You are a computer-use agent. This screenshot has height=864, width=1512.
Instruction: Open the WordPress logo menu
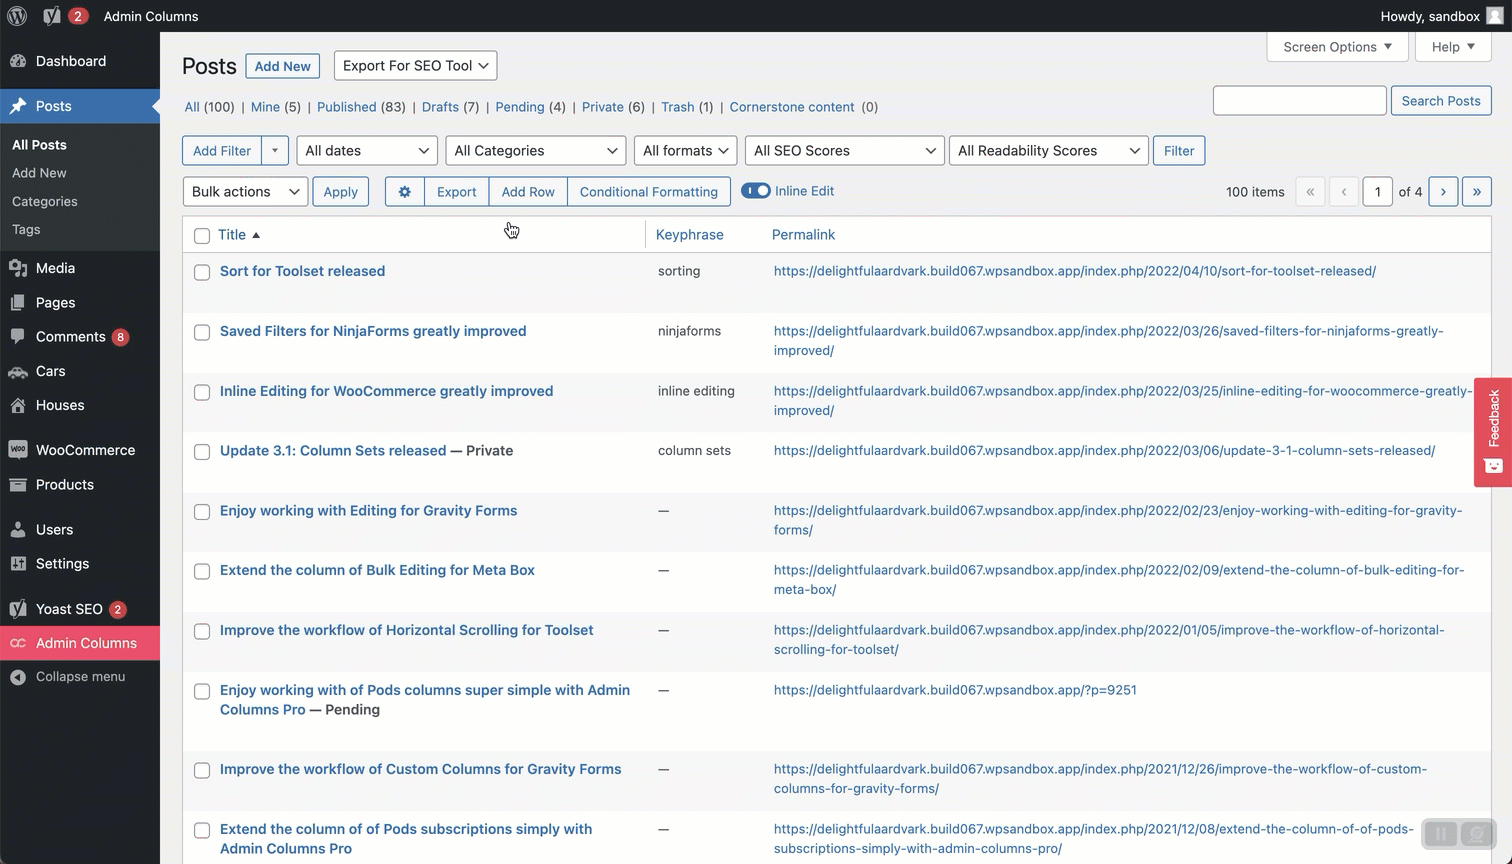[x=17, y=16]
